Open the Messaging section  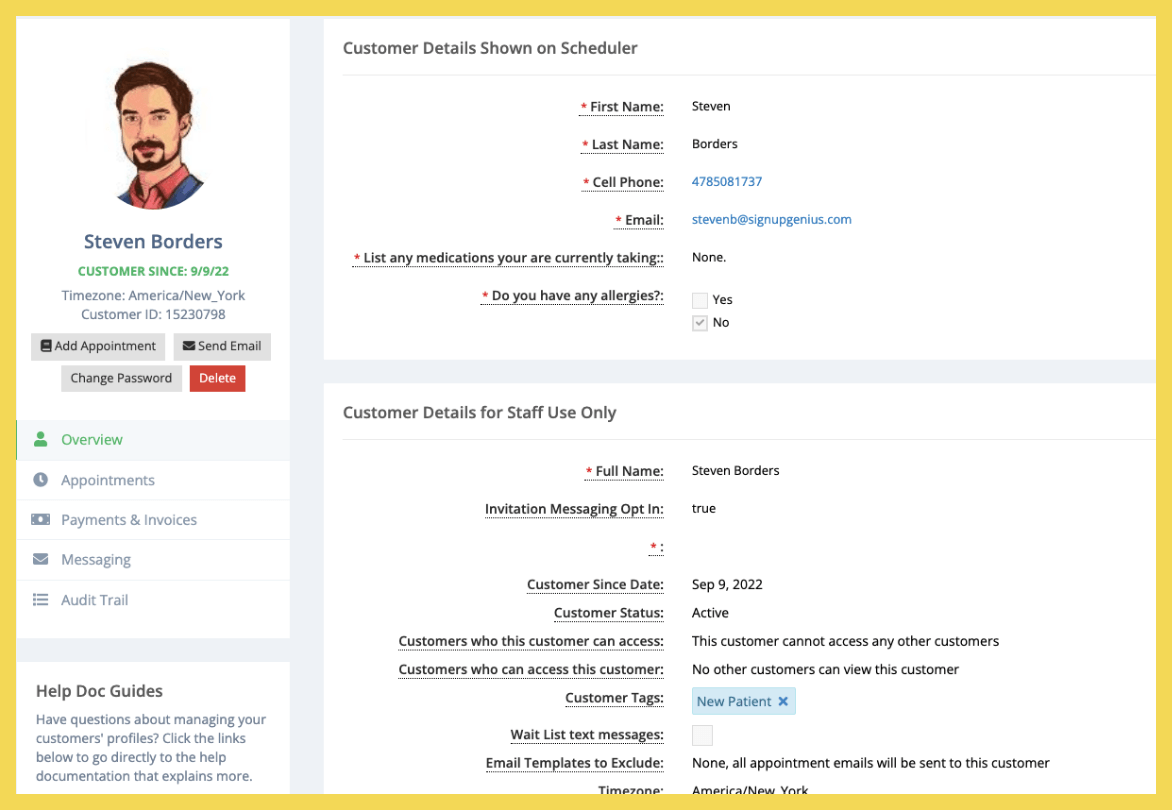[x=153, y=560]
